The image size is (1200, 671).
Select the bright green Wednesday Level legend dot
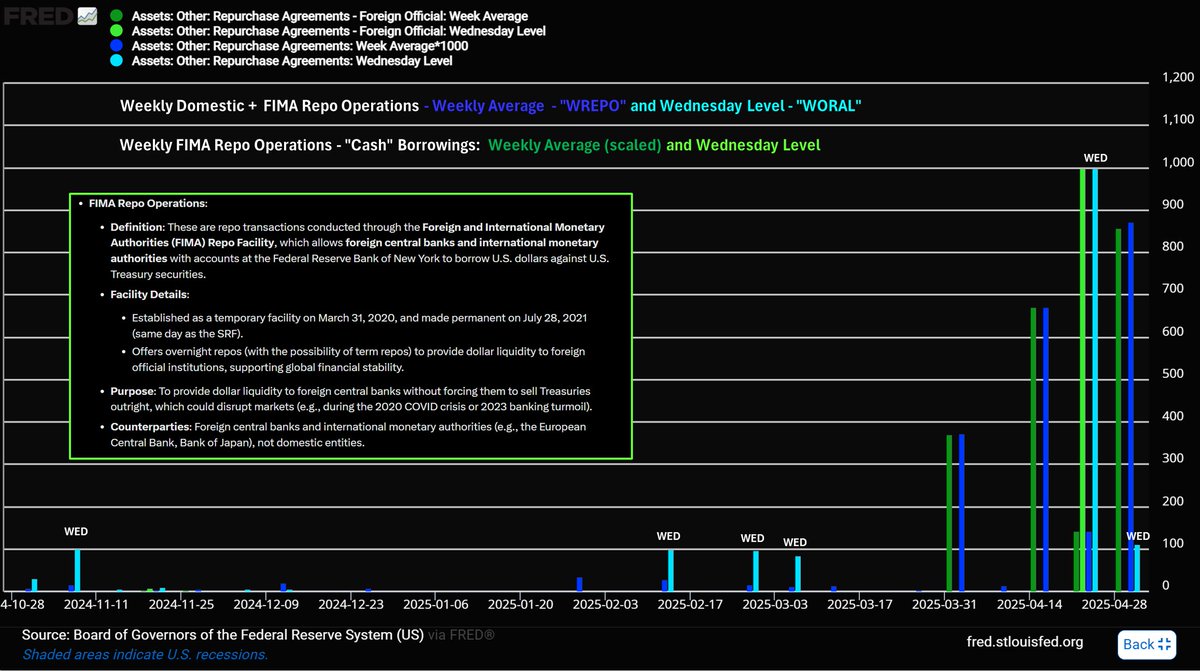click(116, 31)
